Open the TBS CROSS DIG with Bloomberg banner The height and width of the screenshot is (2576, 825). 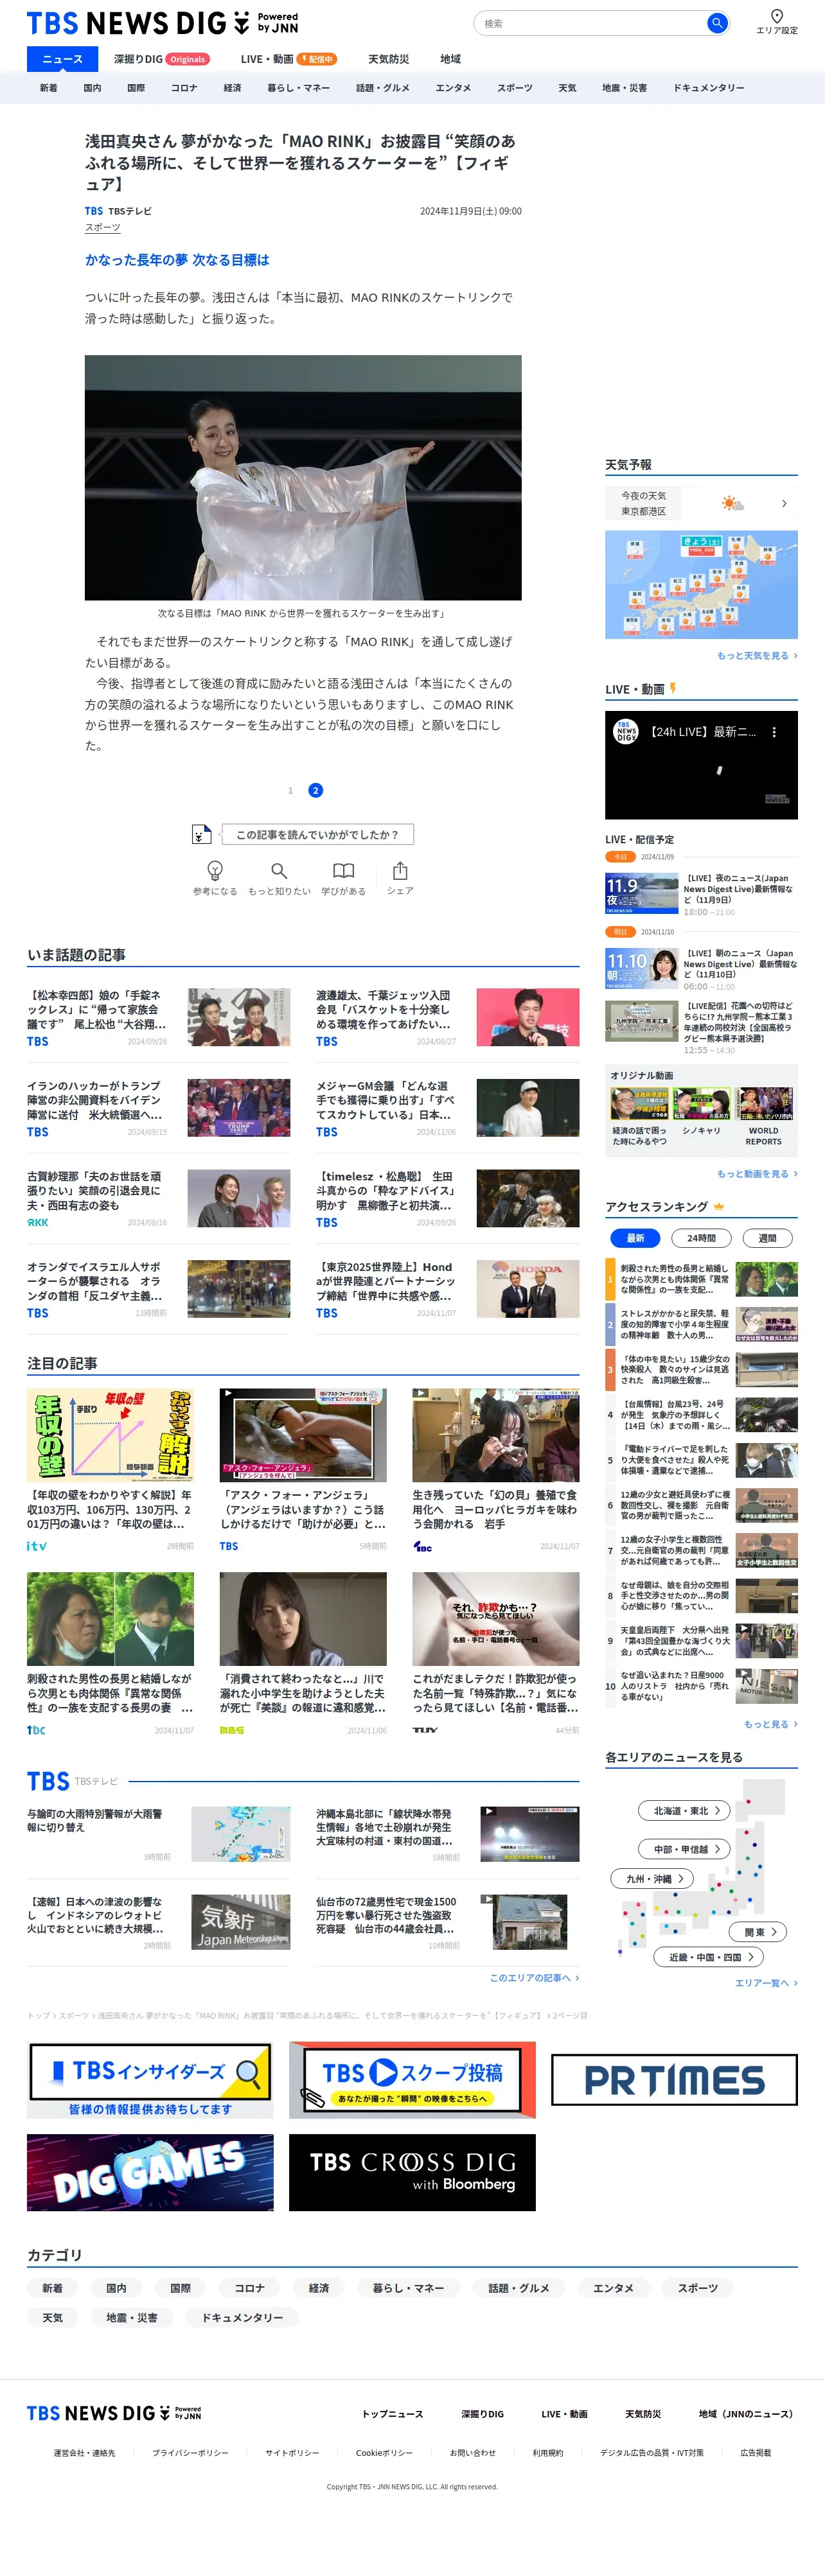412,2172
